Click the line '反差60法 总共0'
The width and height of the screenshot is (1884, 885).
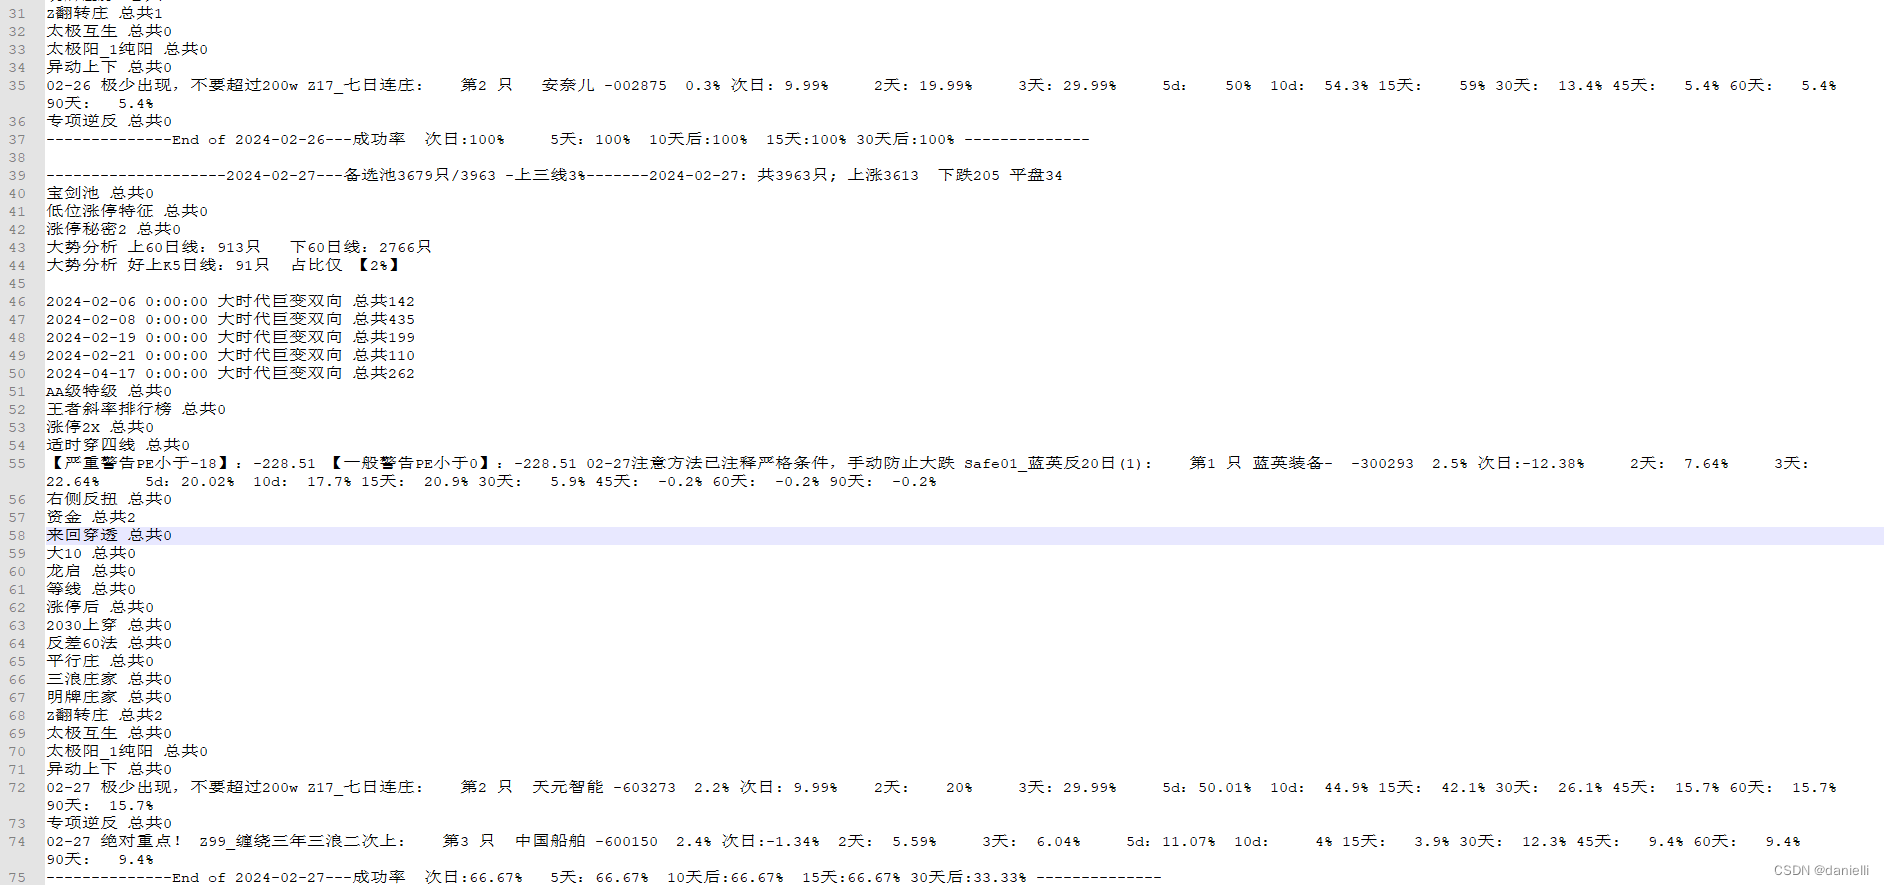pos(109,643)
